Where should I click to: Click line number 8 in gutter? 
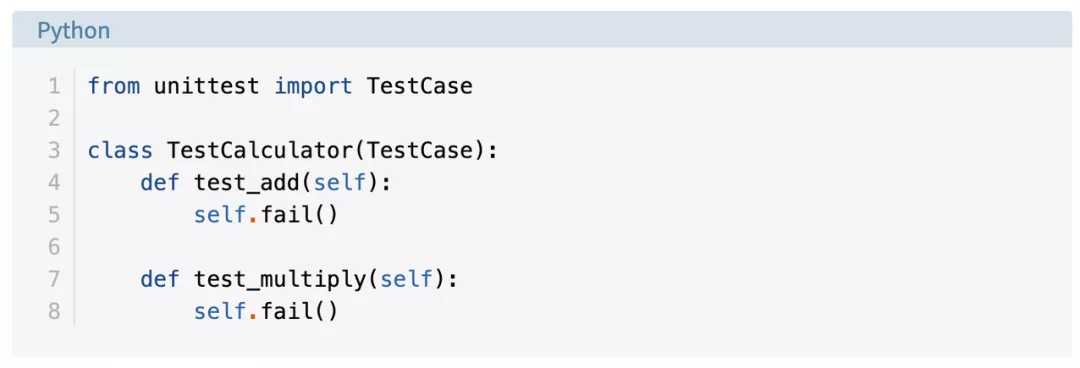tap(54, 311)
